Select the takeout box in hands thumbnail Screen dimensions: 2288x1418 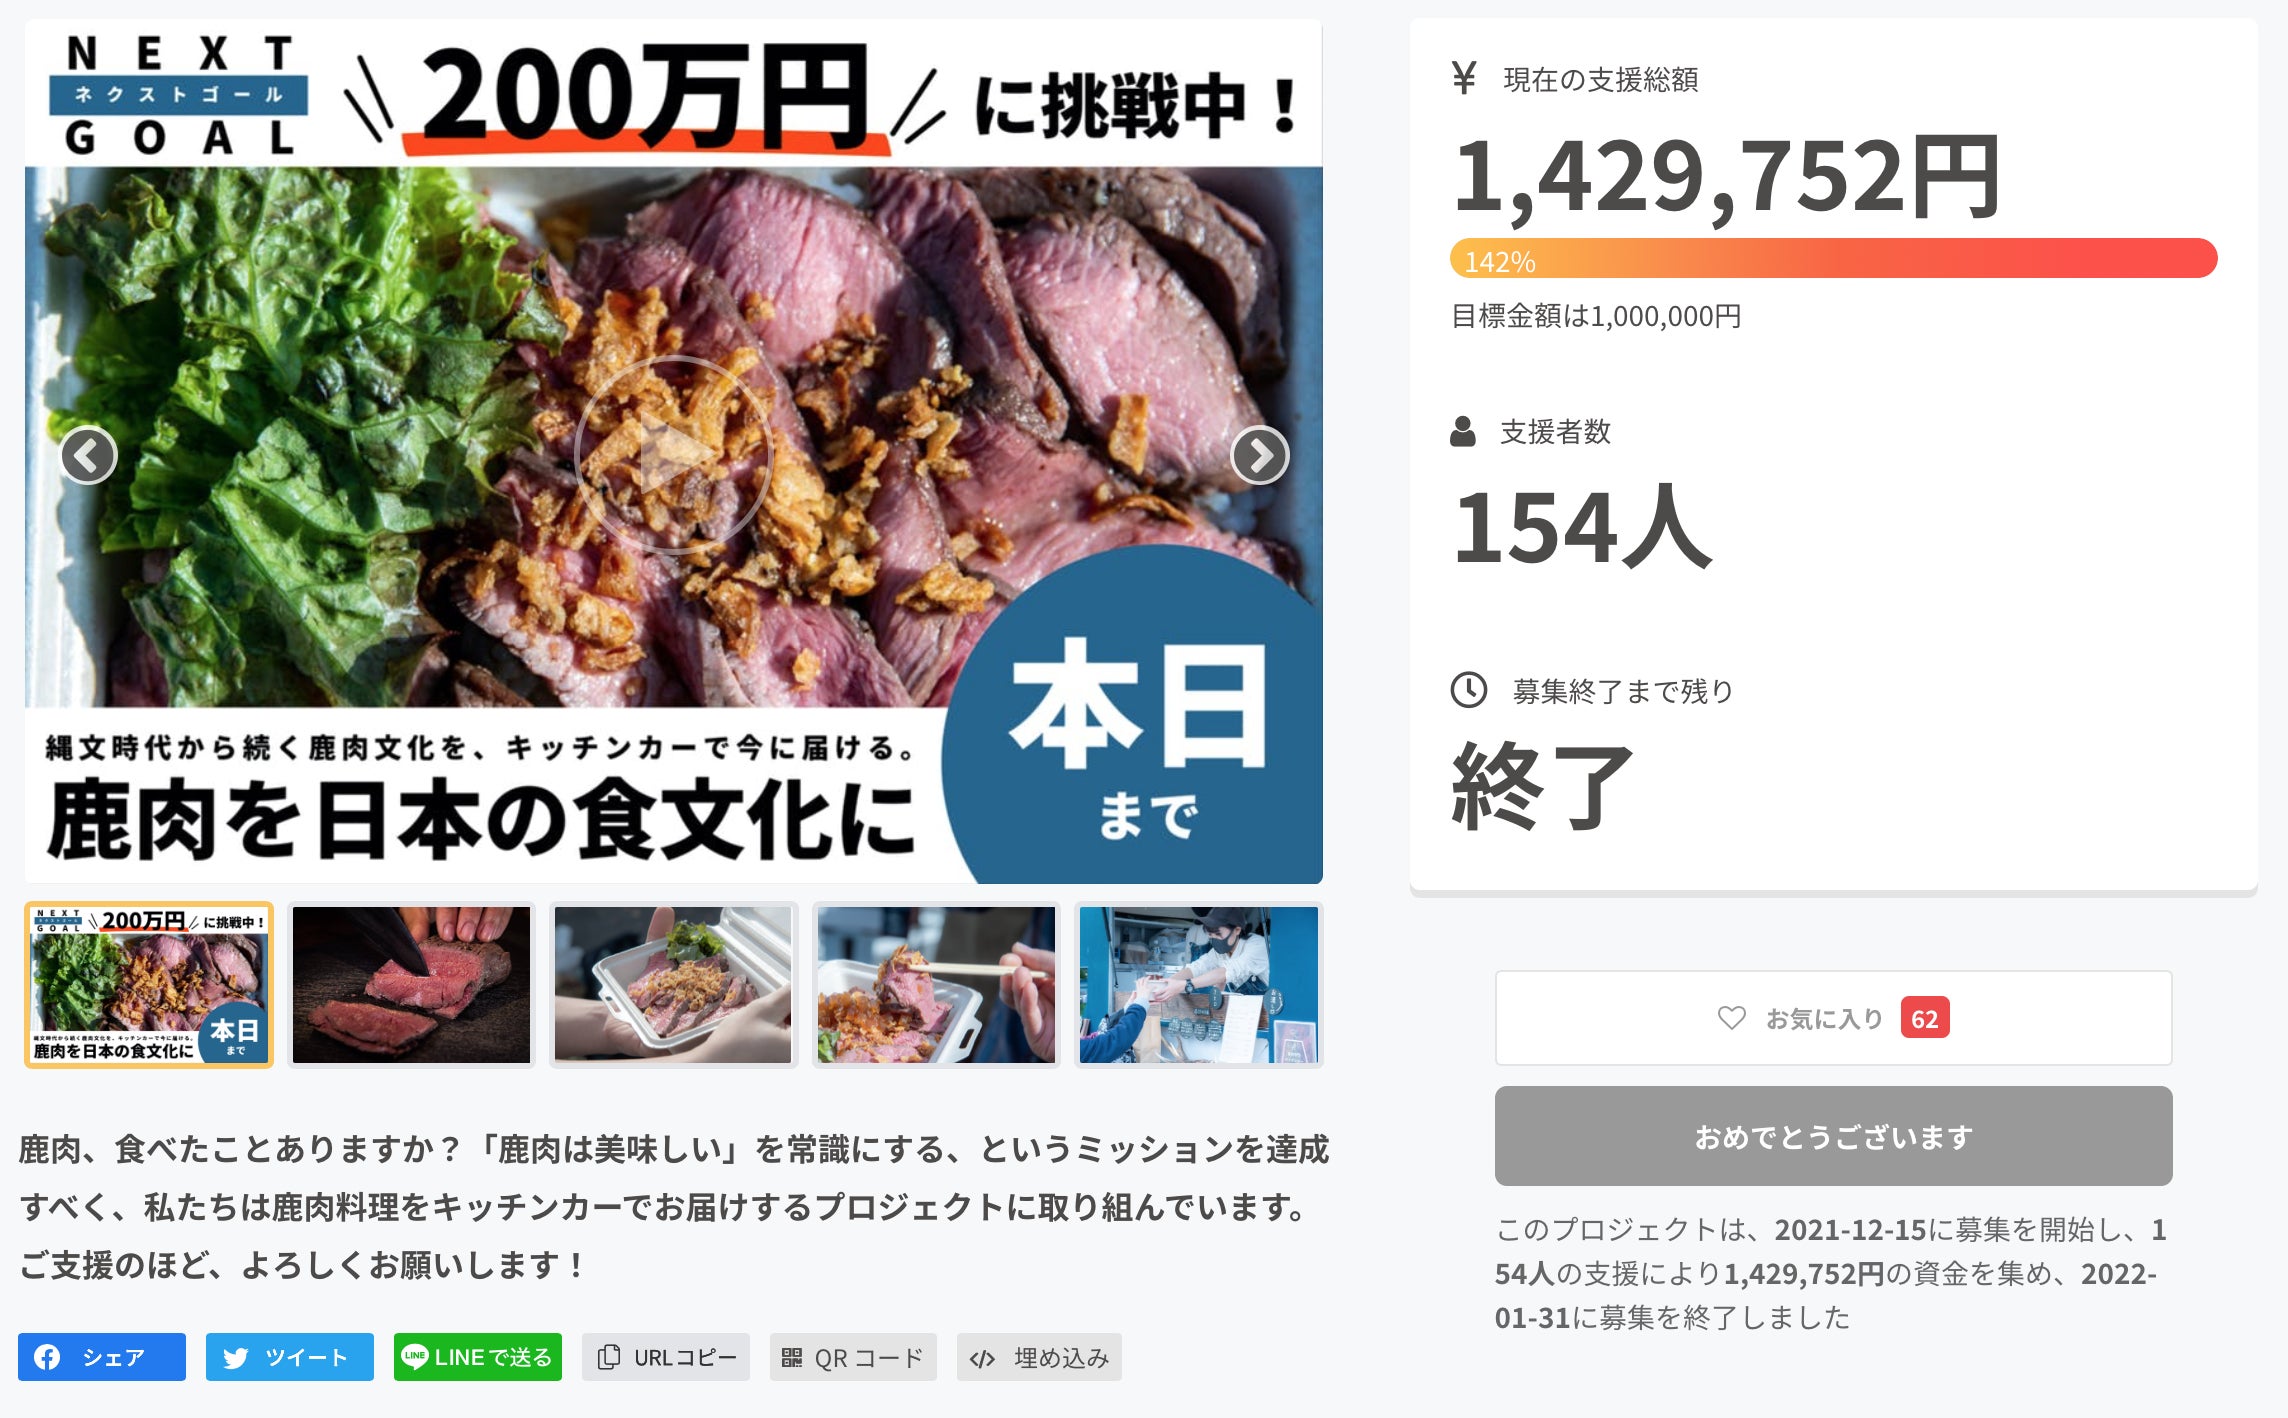click(673, 985)
